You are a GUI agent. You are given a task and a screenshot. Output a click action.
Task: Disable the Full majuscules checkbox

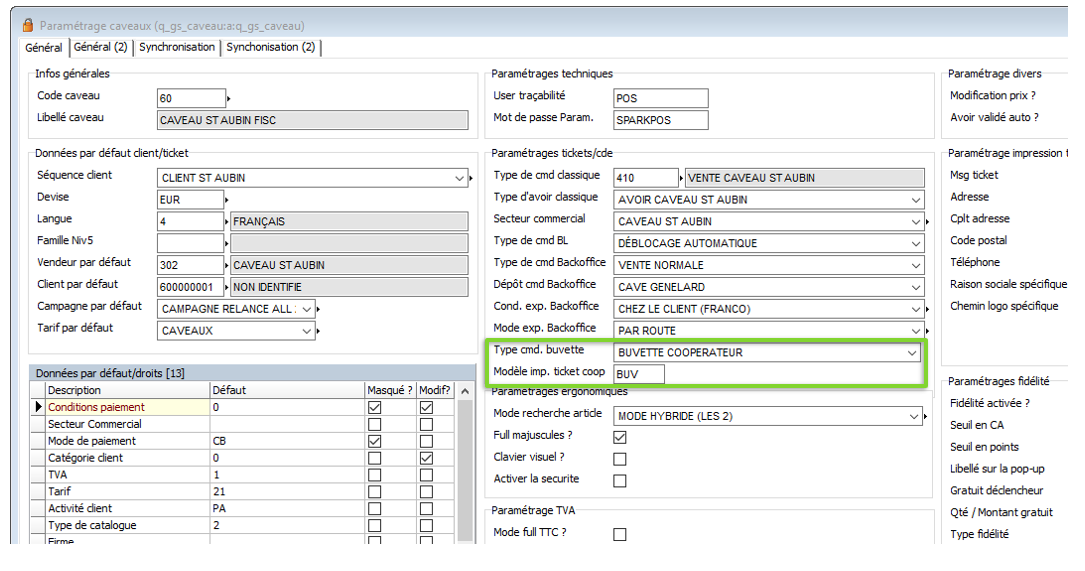click(x=620, y=437)
